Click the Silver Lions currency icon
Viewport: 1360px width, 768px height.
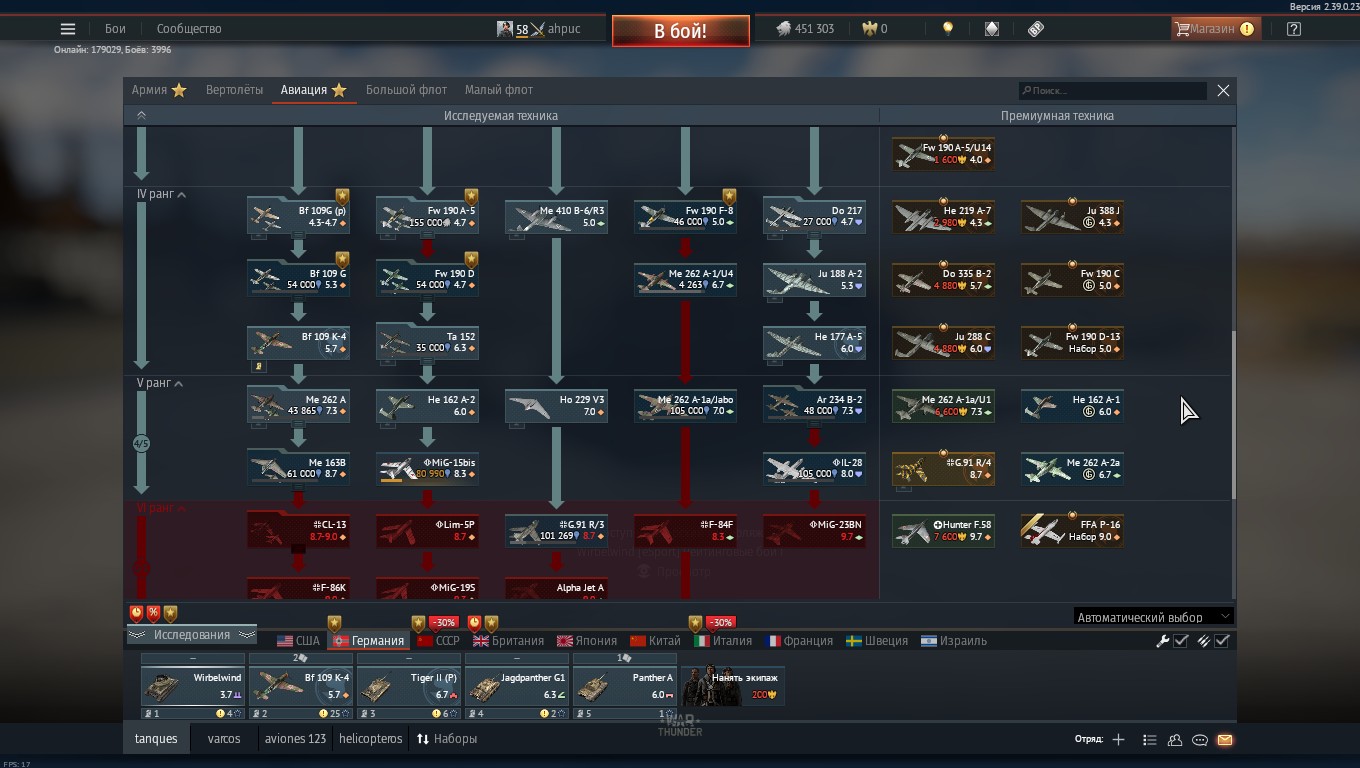point(783,29)
